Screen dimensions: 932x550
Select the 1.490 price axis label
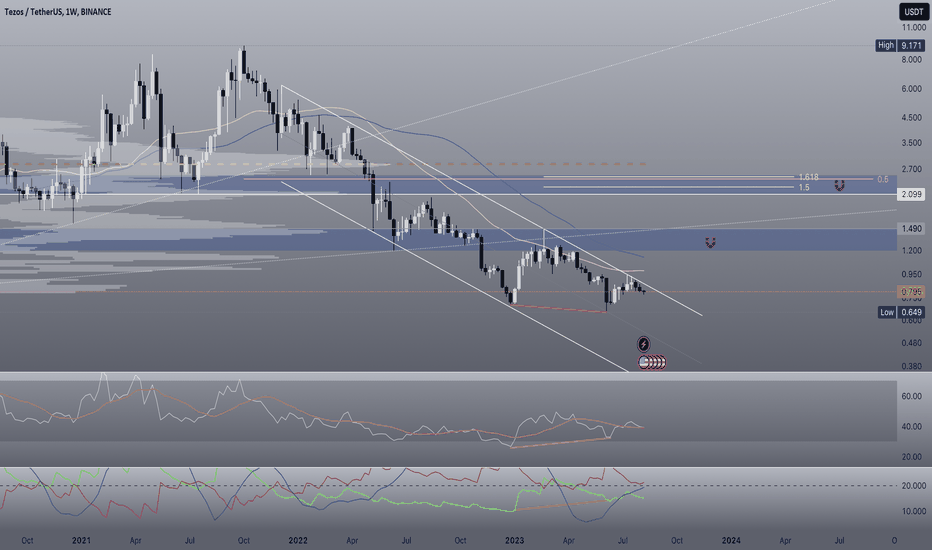(x=911, y=228)
